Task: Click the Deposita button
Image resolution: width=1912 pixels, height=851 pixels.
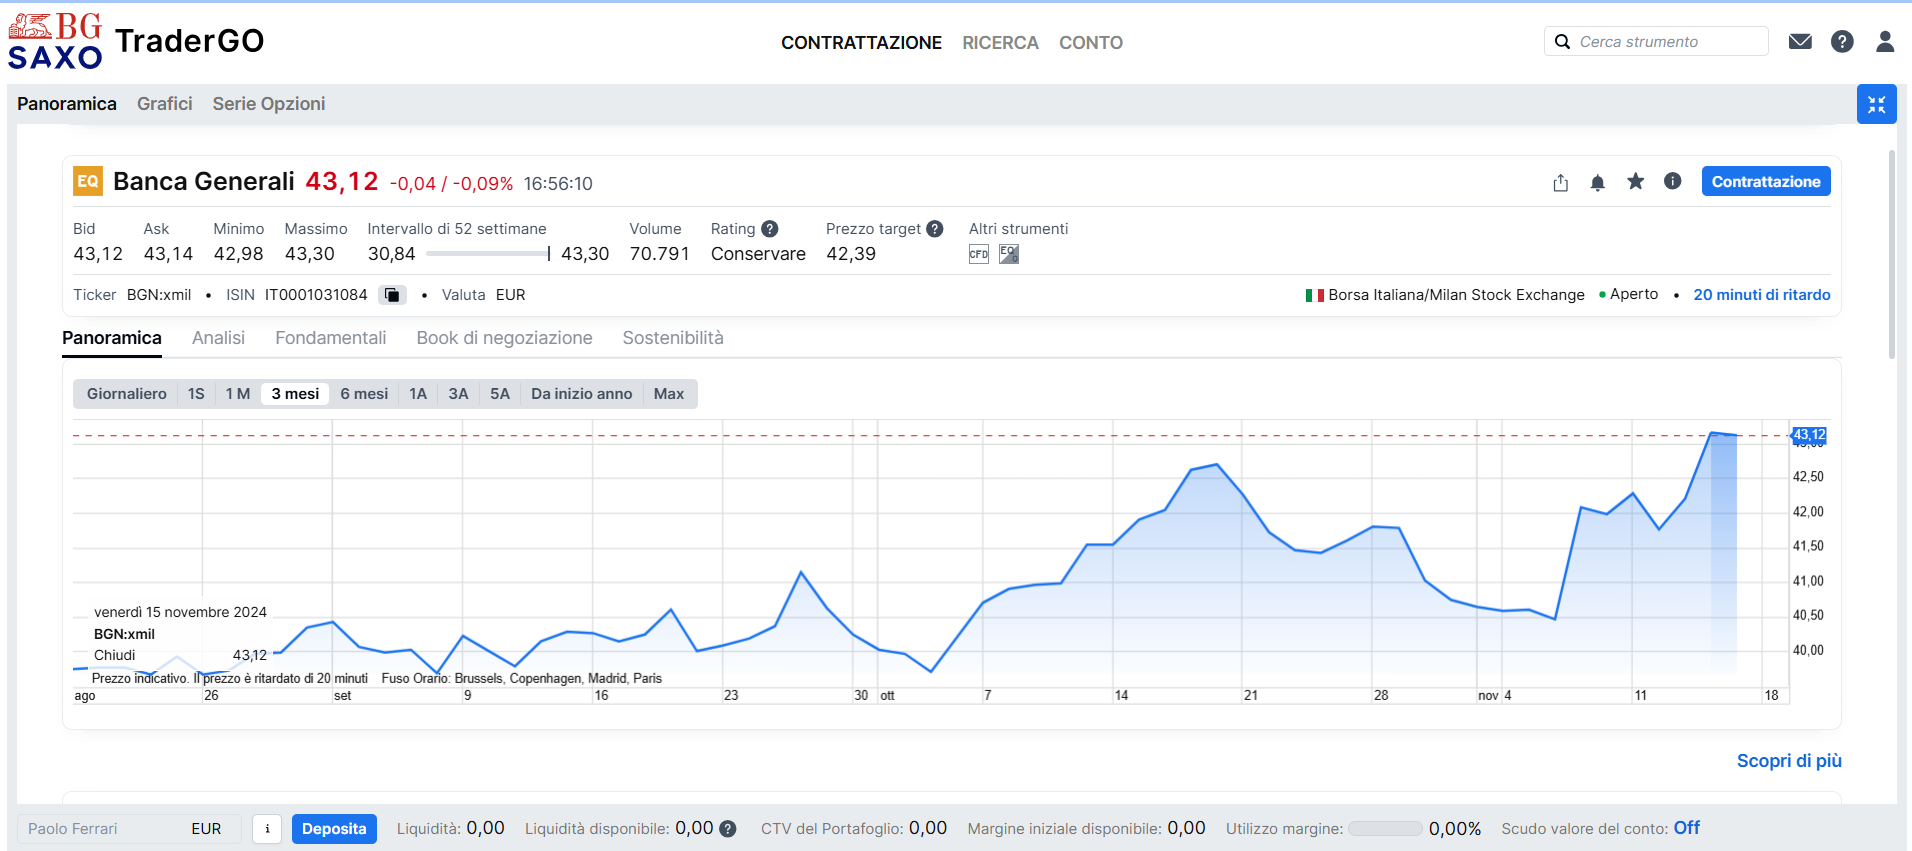Action: coord(334,829)
